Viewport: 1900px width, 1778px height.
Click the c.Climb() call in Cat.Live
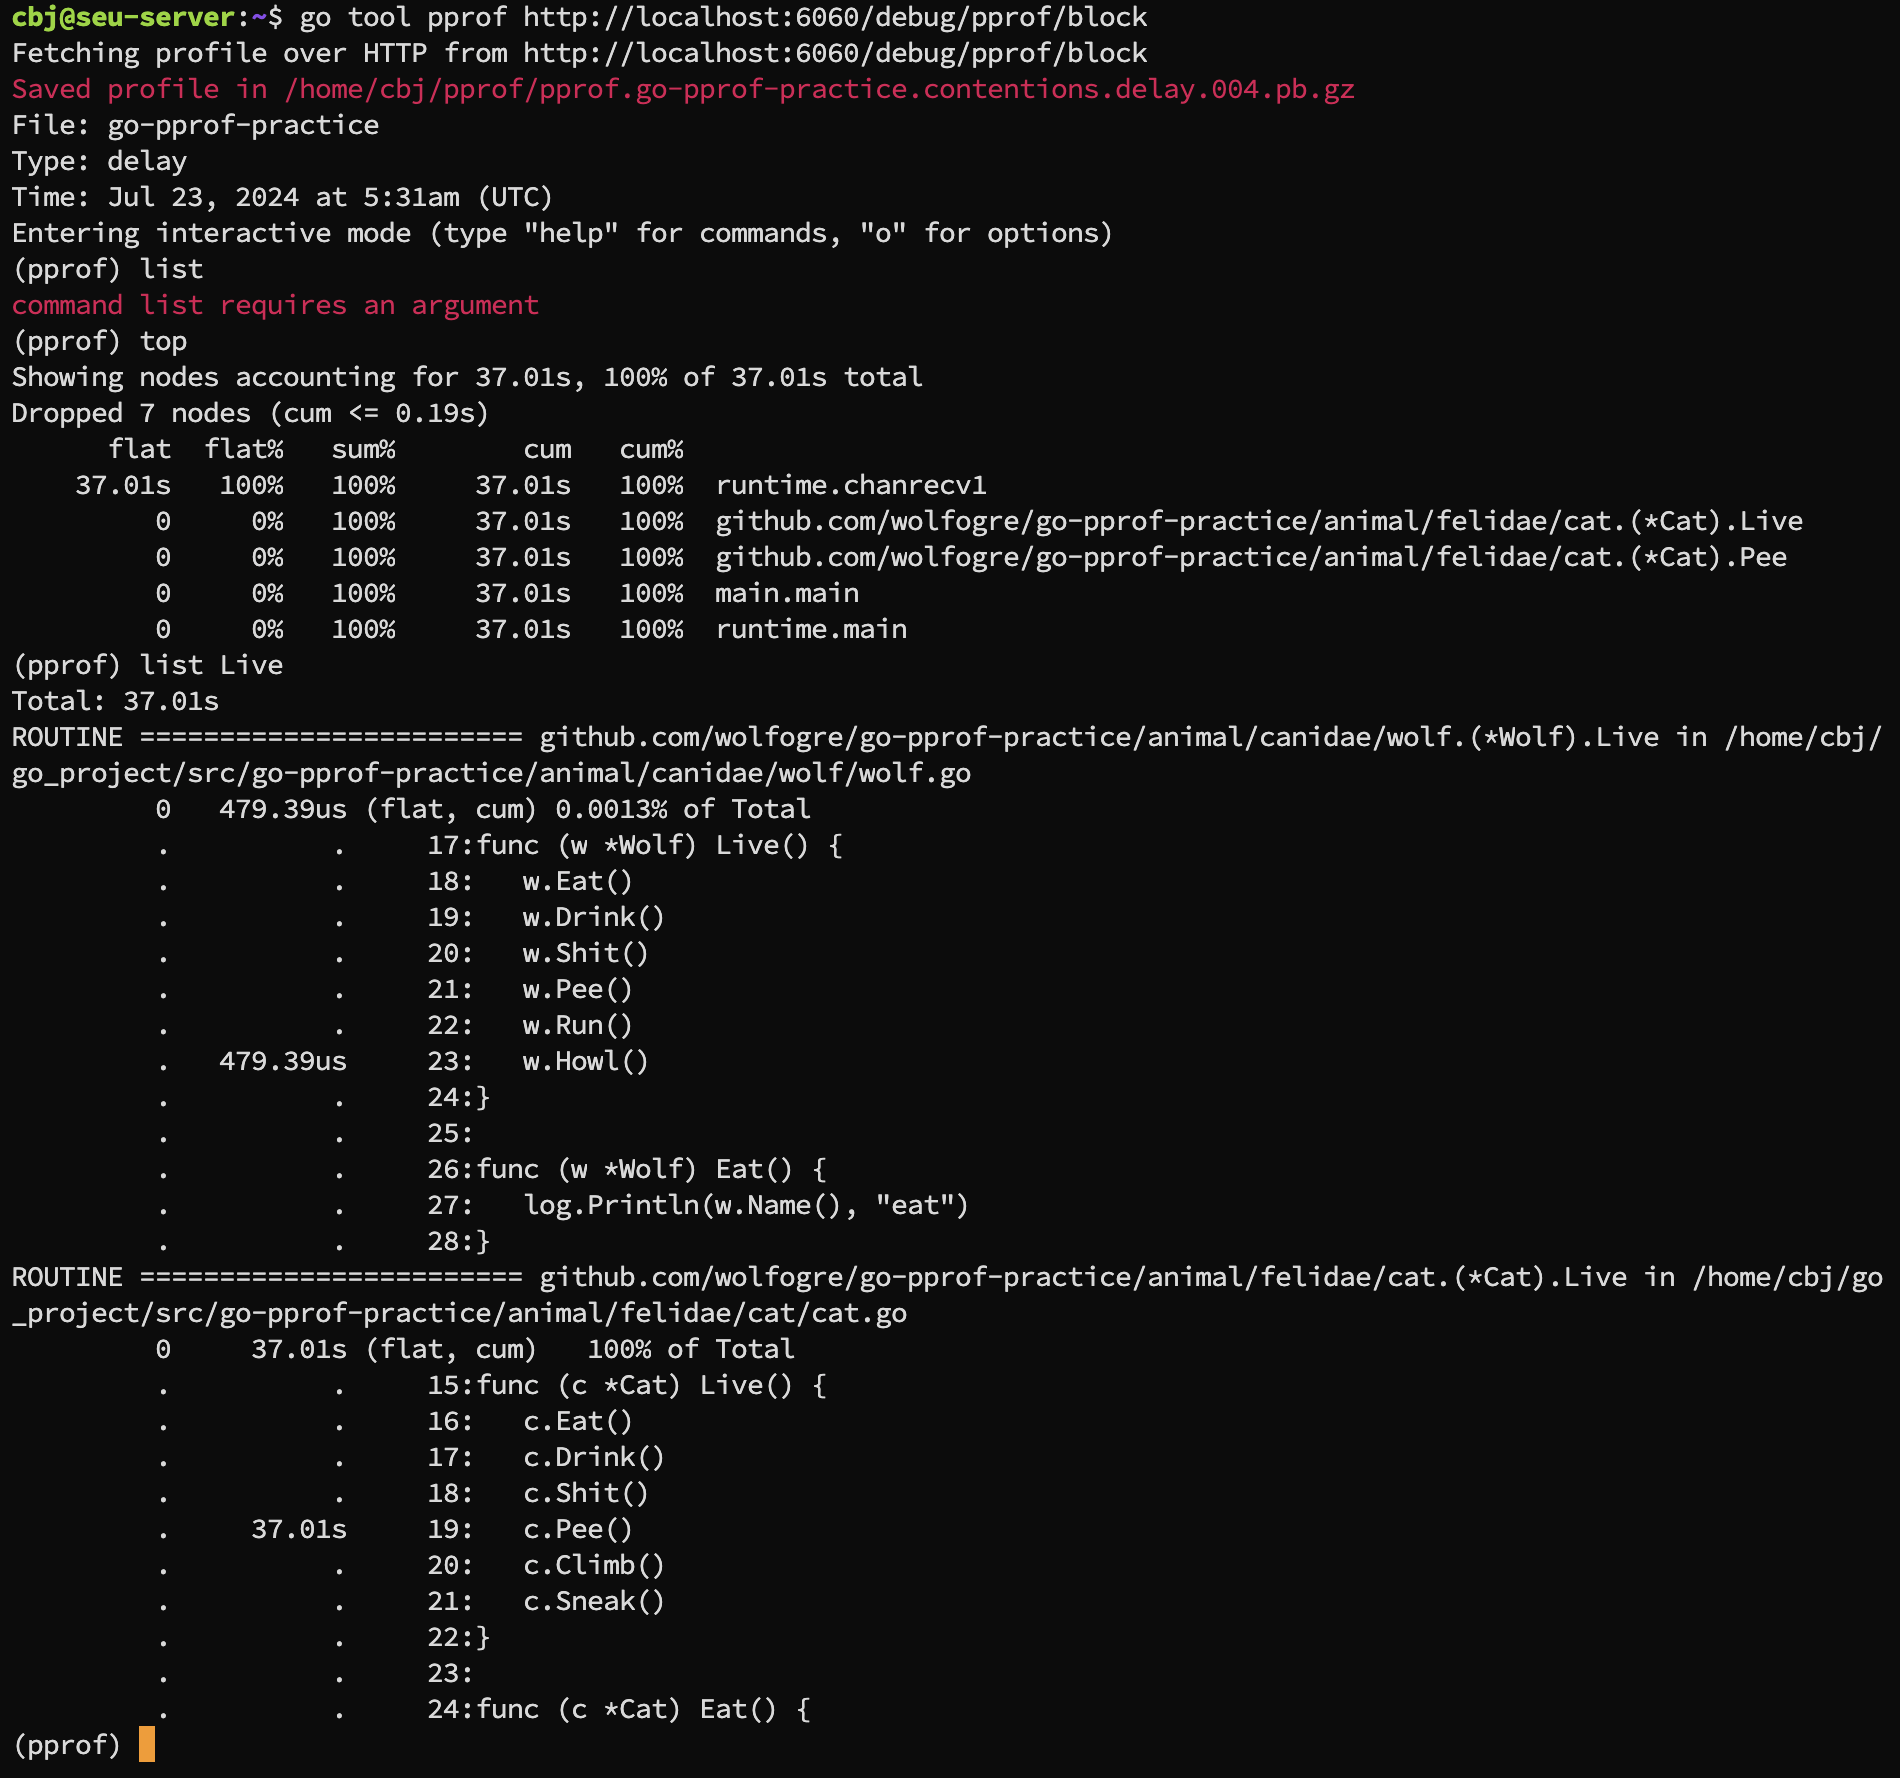(593, 1565)
